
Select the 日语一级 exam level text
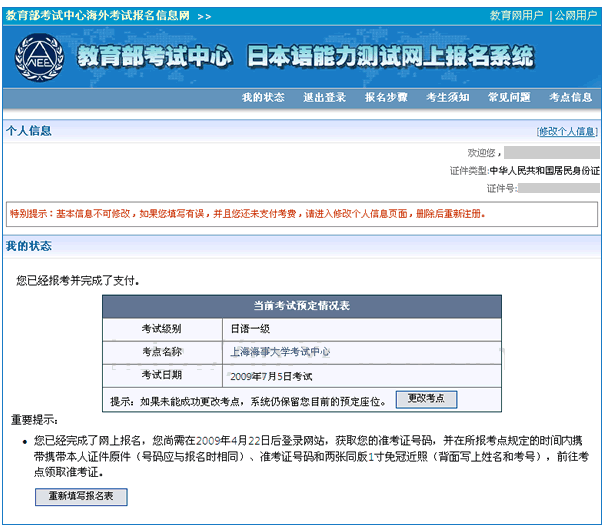tap(250, 329)
